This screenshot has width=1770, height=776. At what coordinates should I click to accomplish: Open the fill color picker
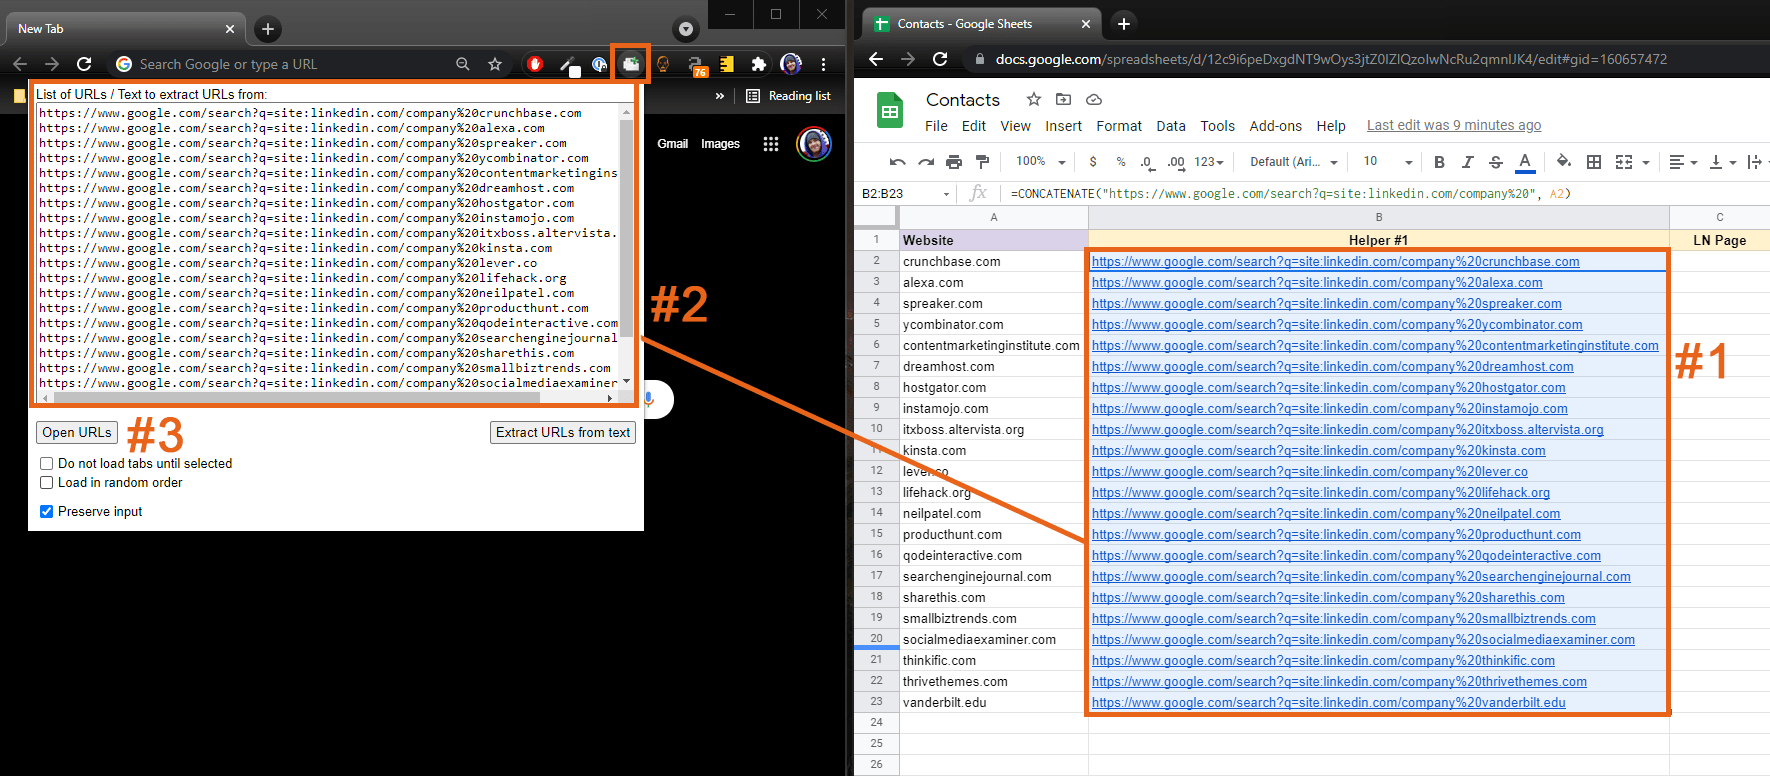tap(1564, 162)
